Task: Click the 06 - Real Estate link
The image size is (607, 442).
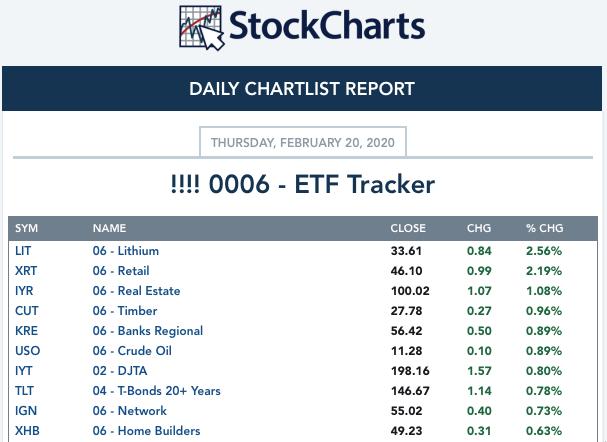Action: pos(136,291)
